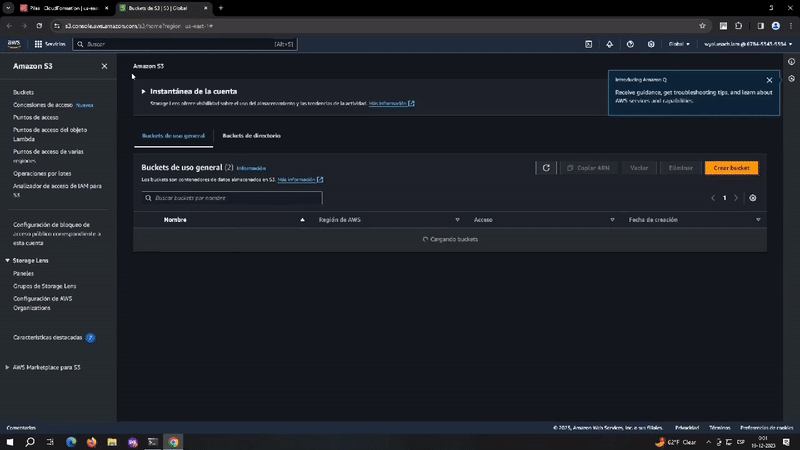The height and width of the screenshot is (450, 800).
Task: Open the Chrome extensions puzzle icon
Action: 738,26
